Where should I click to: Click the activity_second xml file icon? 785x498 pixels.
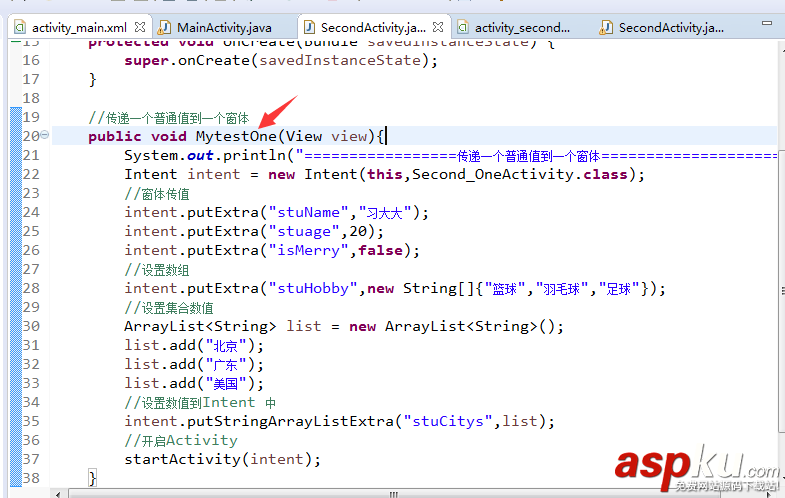tap(463, 27)
